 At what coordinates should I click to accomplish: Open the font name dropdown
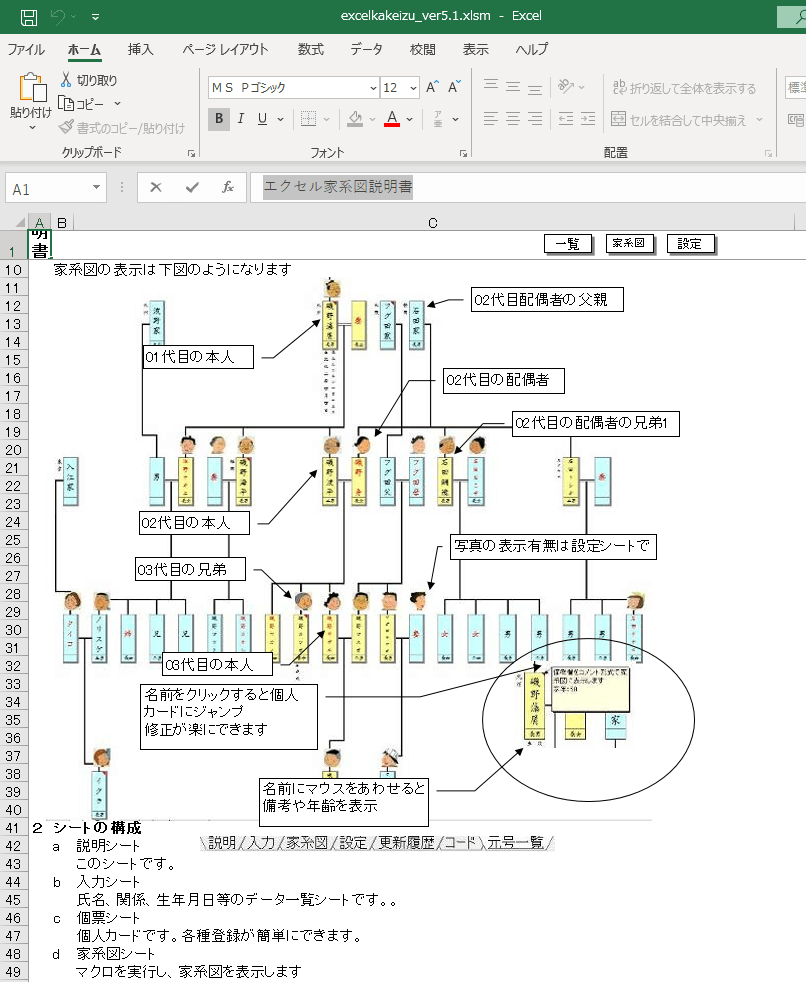point(373,88)
